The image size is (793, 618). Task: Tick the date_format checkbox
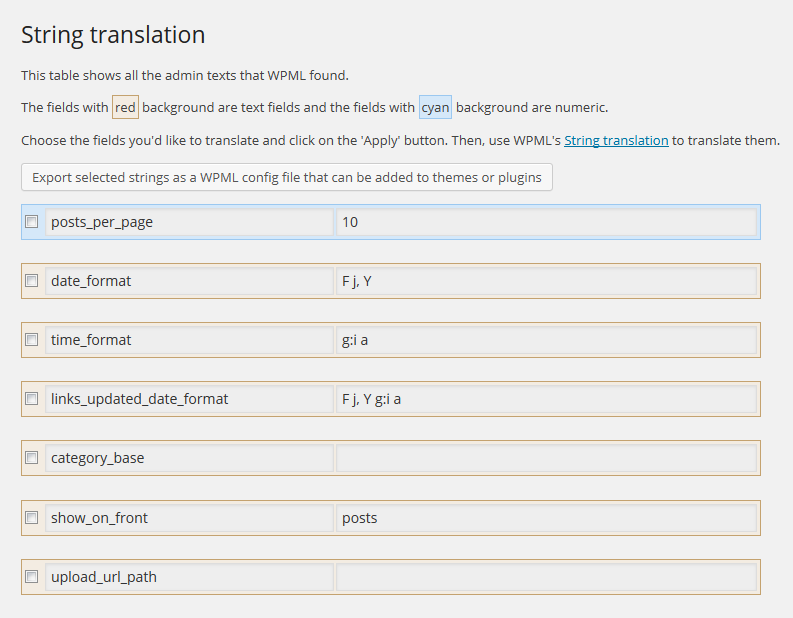(32, 281)
